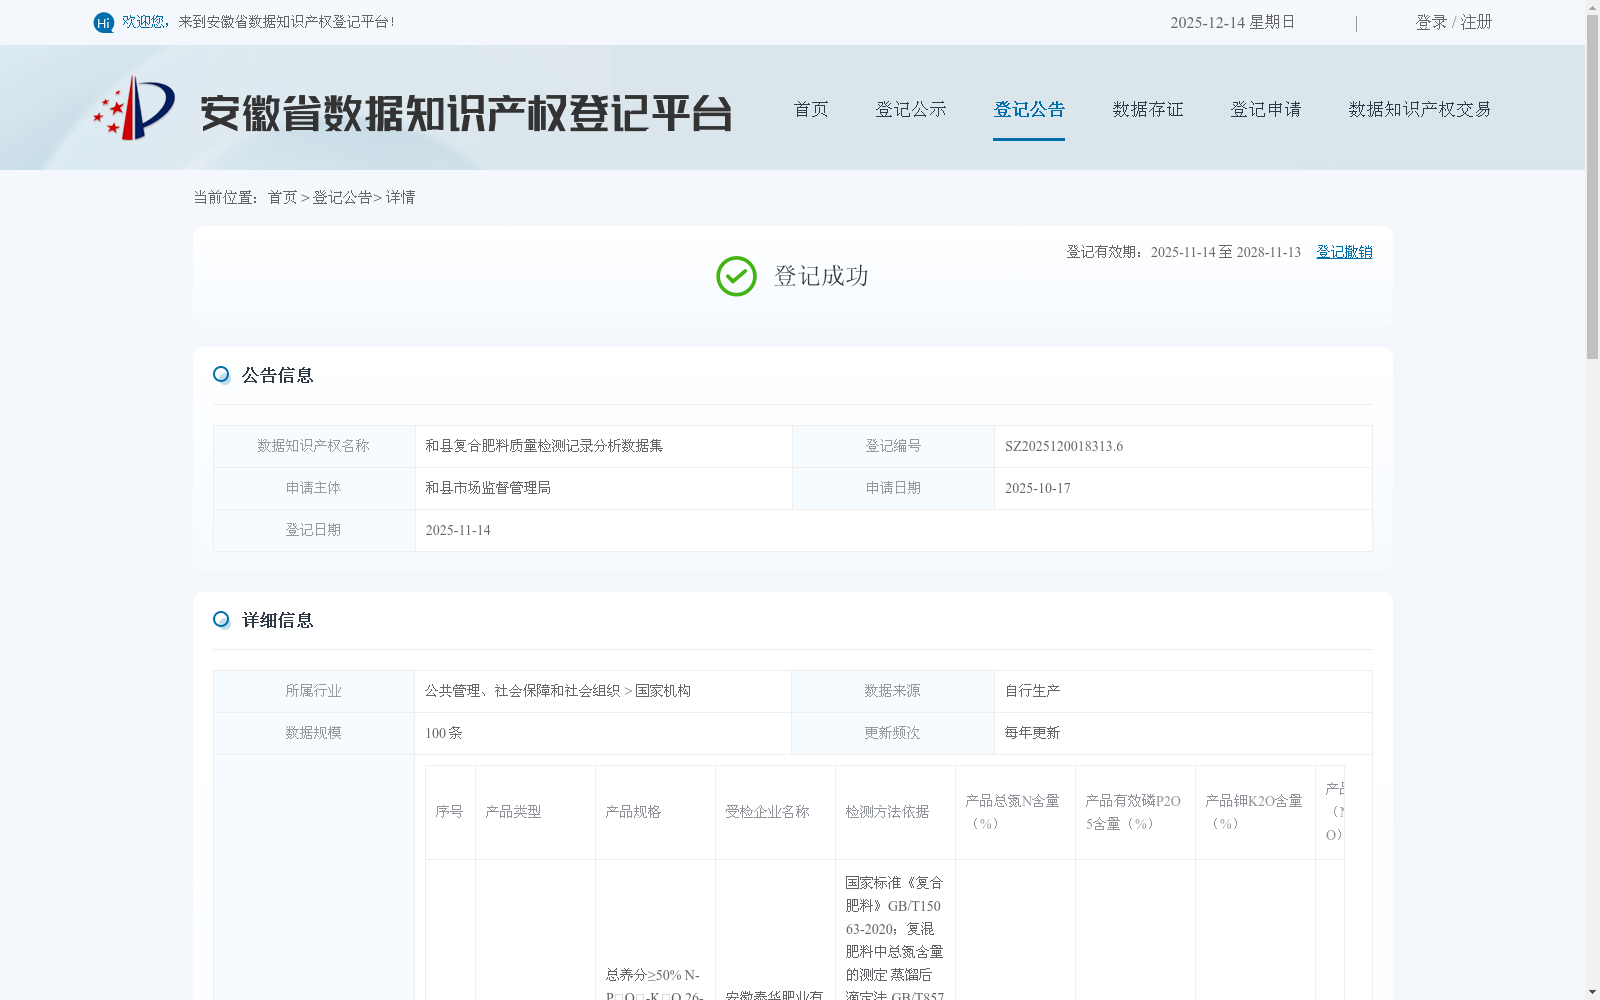This screenshot has width=1600, height=1000.
Task: Click the 产品钾K2O含量 column header
Action: click(x=1255, y=812)
